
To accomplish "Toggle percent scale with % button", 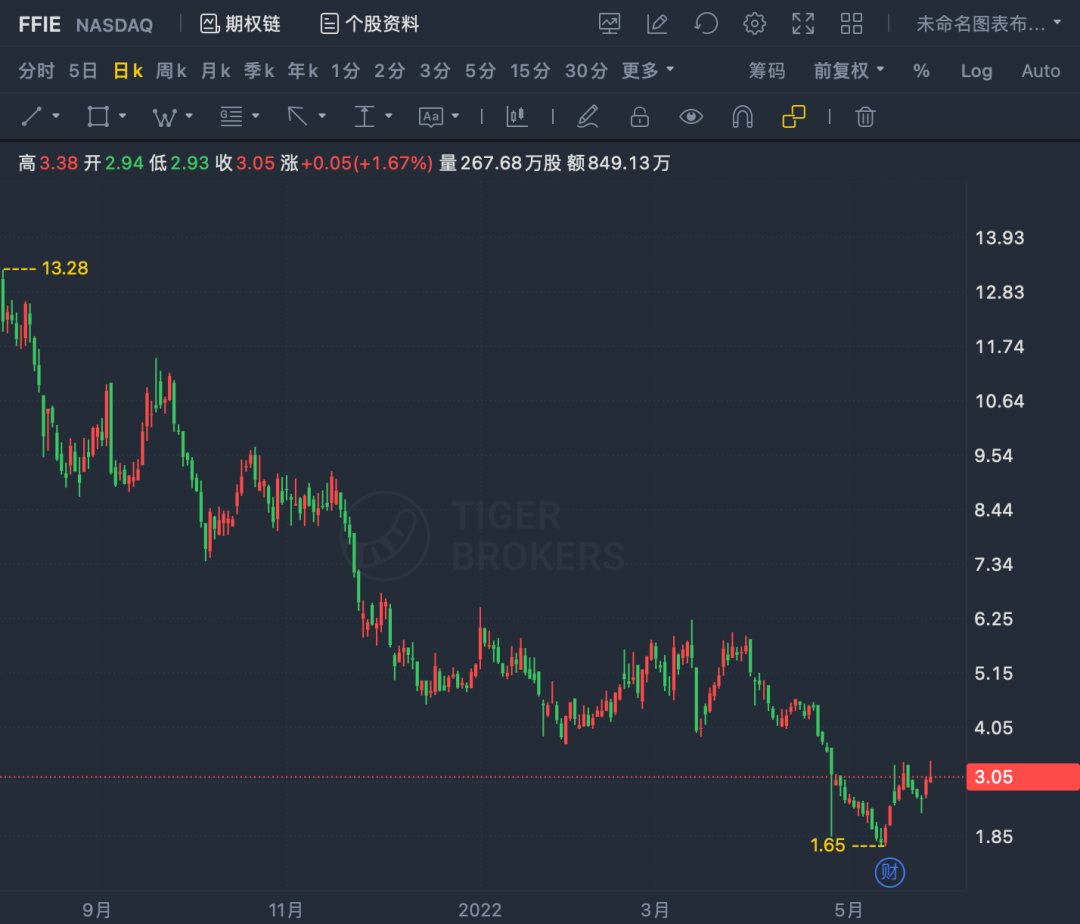I will (921, 70).
